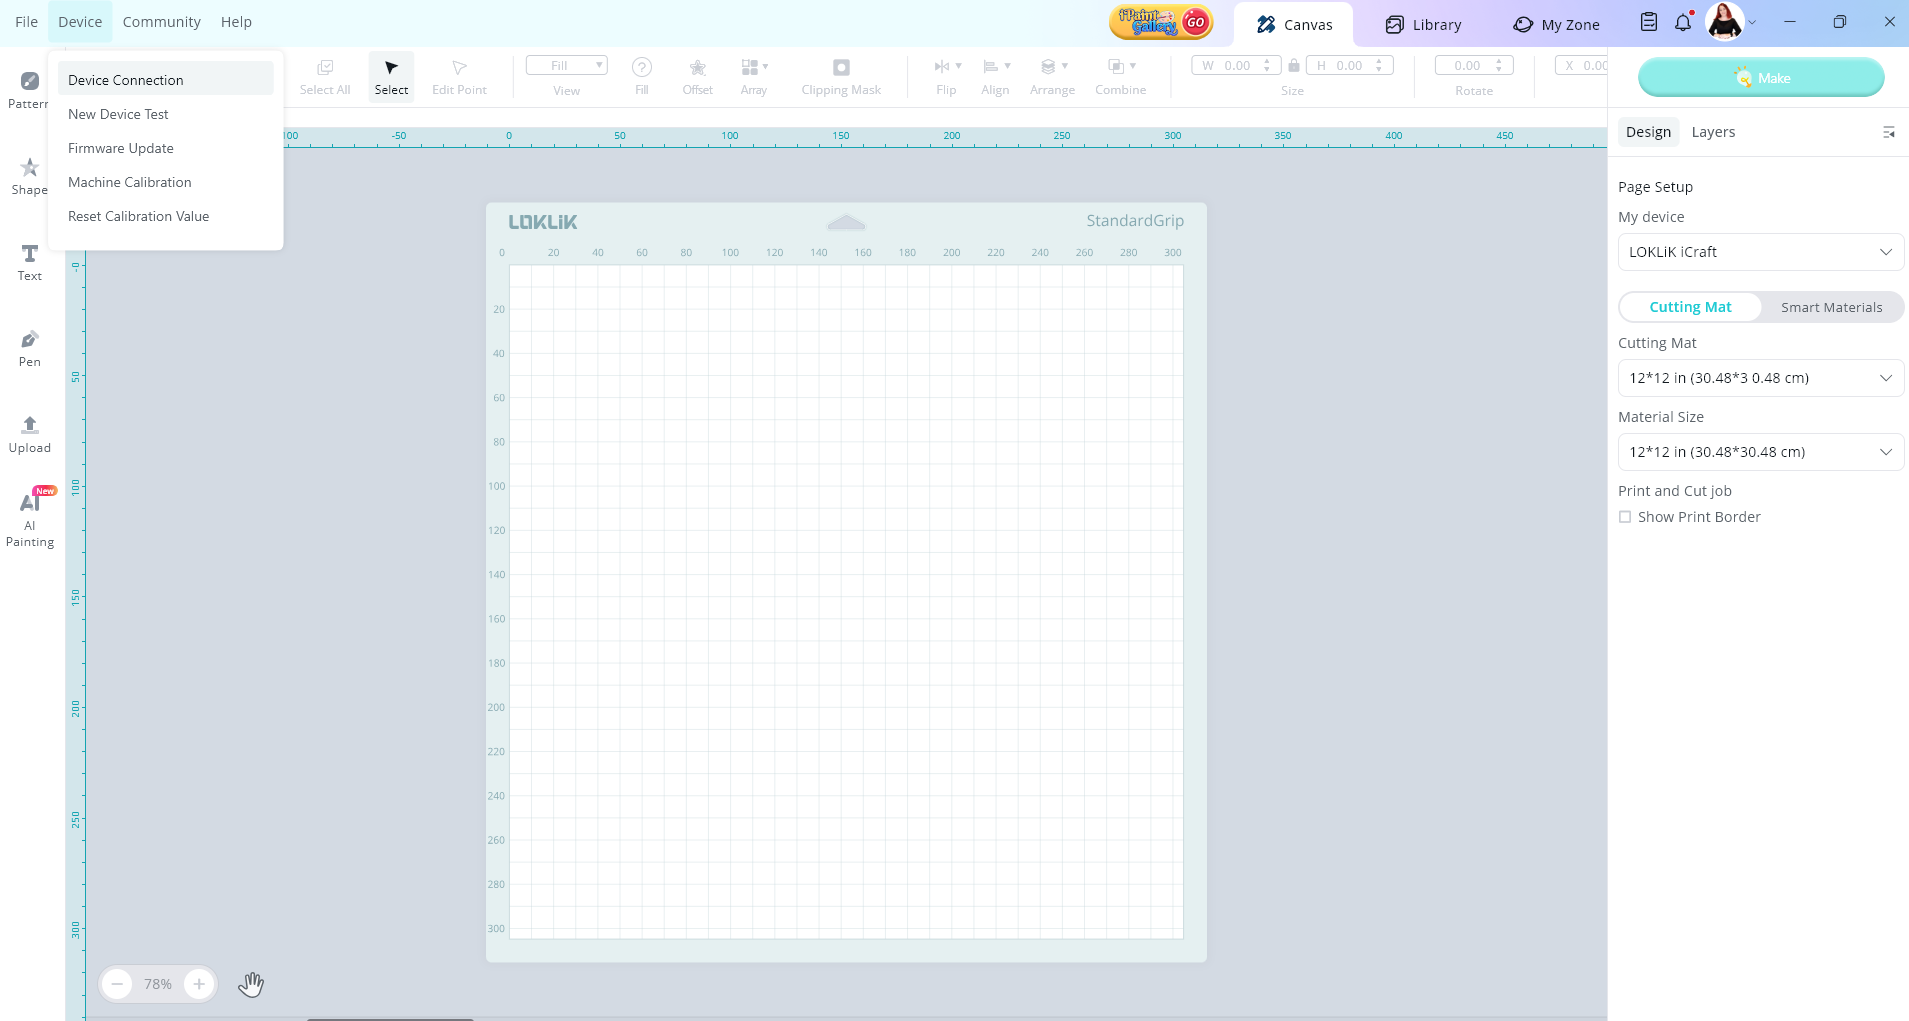Click the Rotate angle input field

pos(1466,66)
